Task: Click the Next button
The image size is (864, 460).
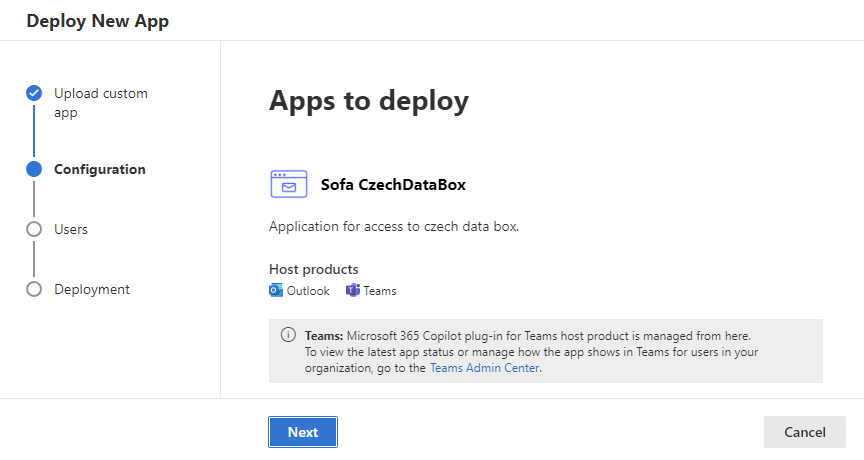Action: pyautogui.click(x=303, y=432)
